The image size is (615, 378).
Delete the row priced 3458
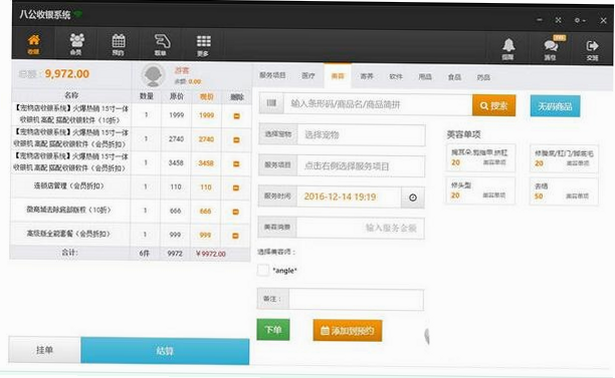236,164
